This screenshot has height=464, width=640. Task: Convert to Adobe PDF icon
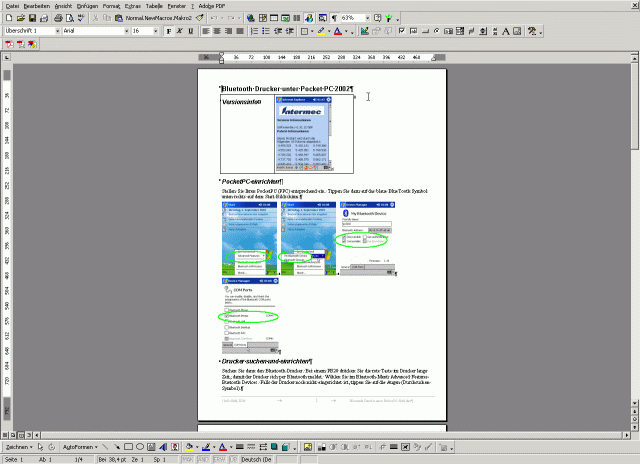pos(9,44)
